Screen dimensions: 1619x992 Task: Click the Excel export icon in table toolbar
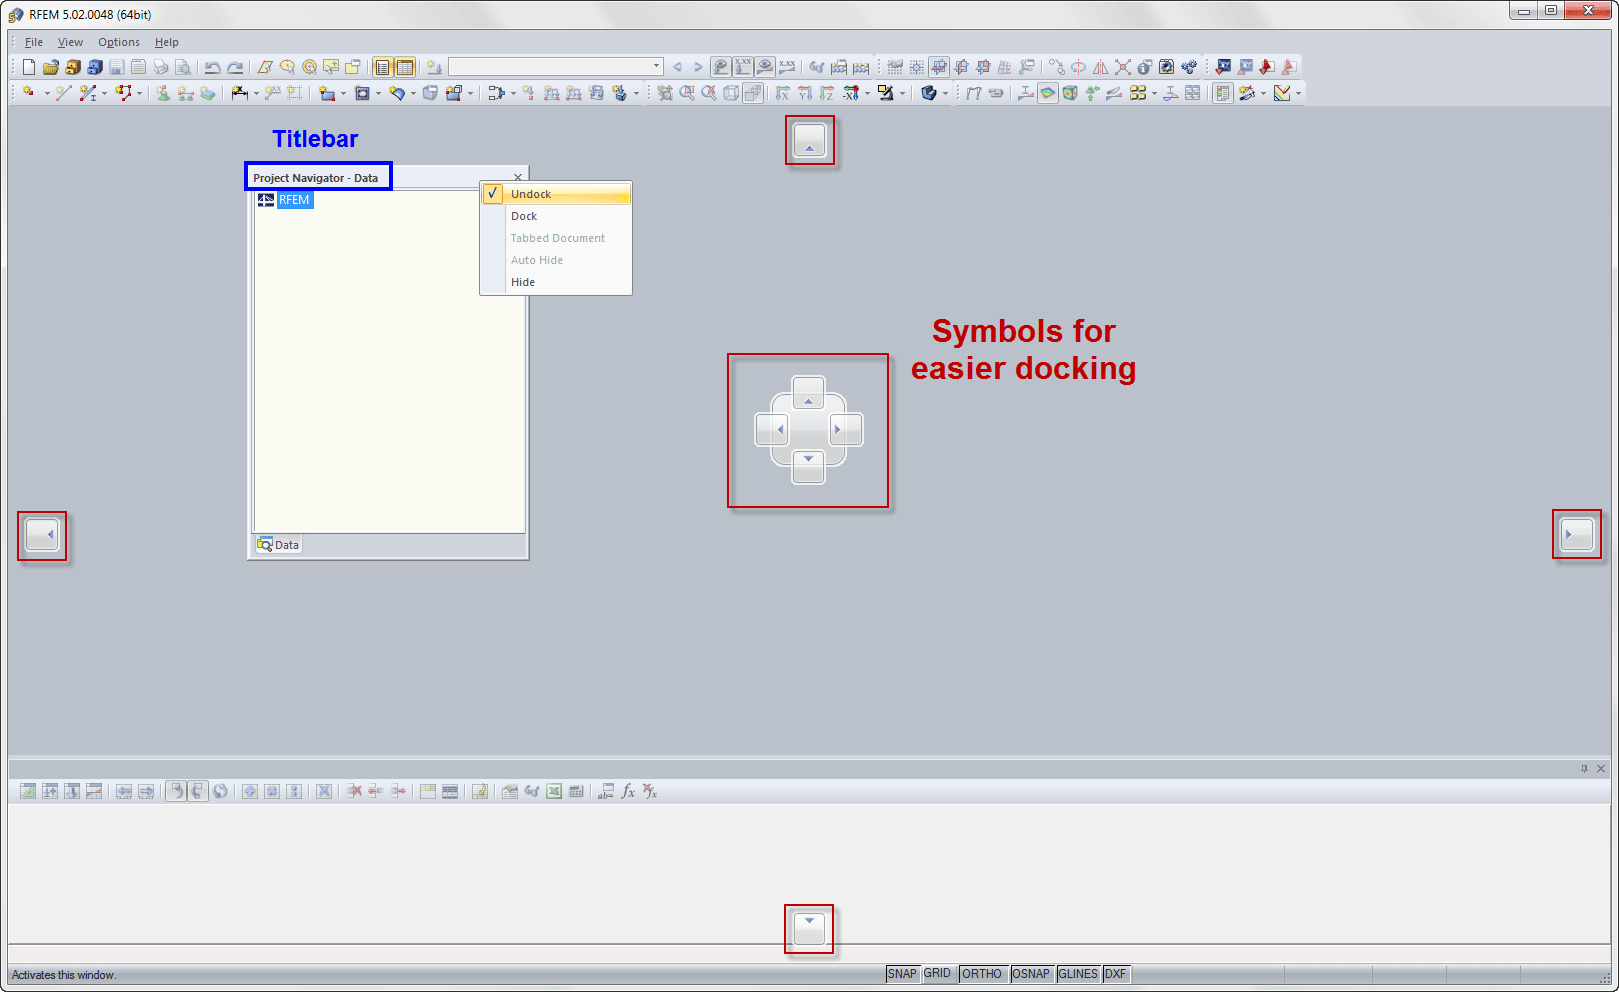click(x=553, y=791)
